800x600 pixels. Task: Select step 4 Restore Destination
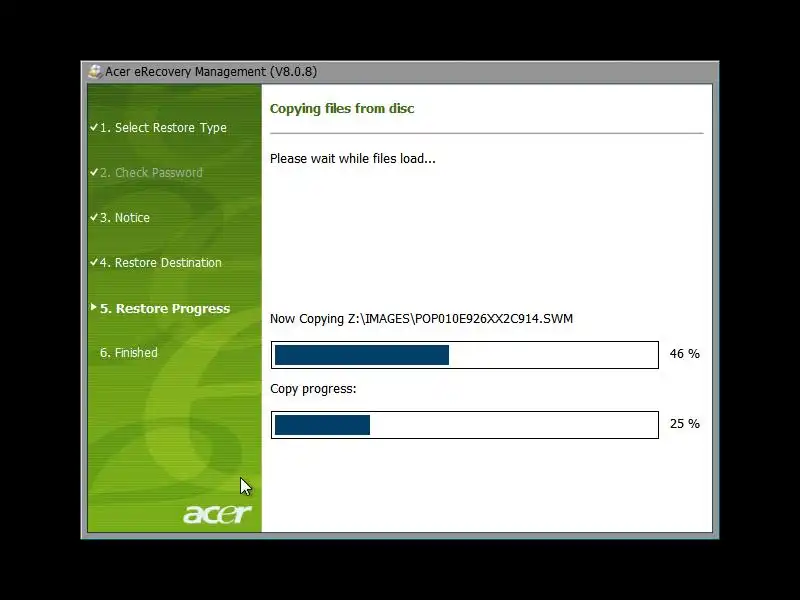(x=161, y=262)
